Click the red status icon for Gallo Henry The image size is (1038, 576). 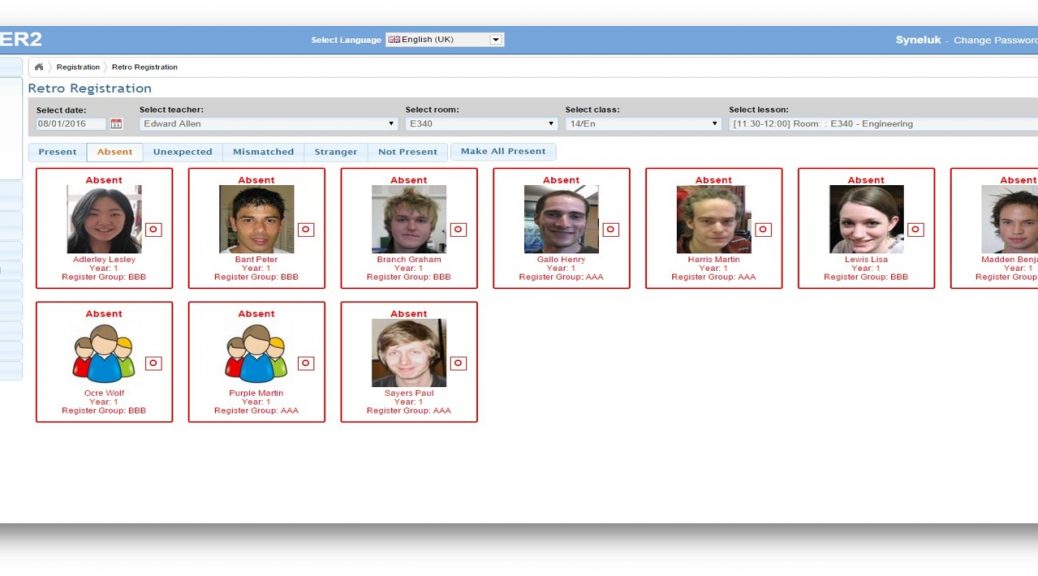pos(610,229)
